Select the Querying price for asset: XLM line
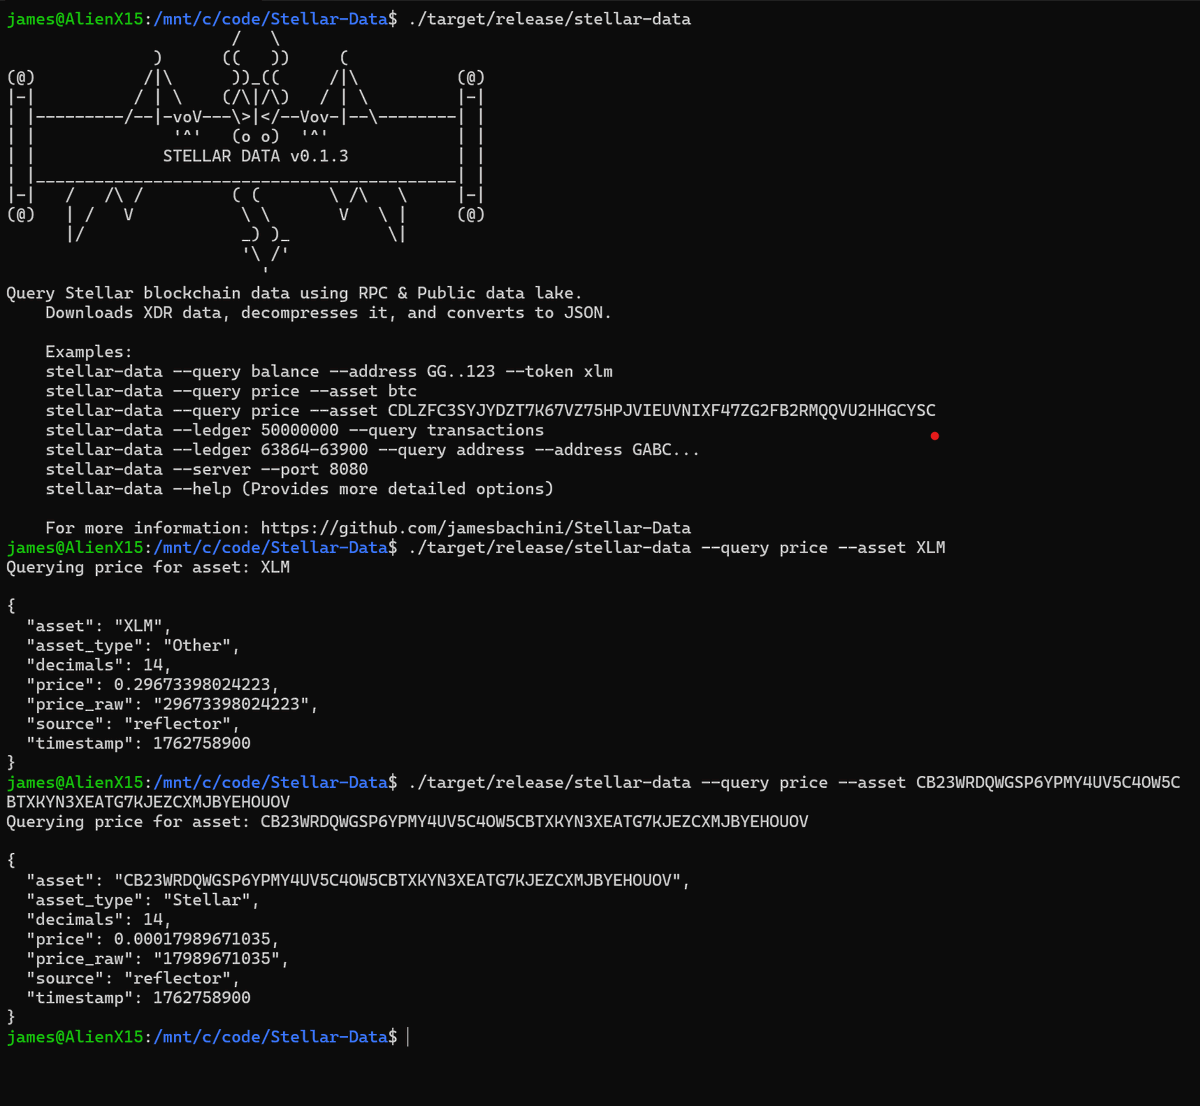 click(x=148, y=566)
